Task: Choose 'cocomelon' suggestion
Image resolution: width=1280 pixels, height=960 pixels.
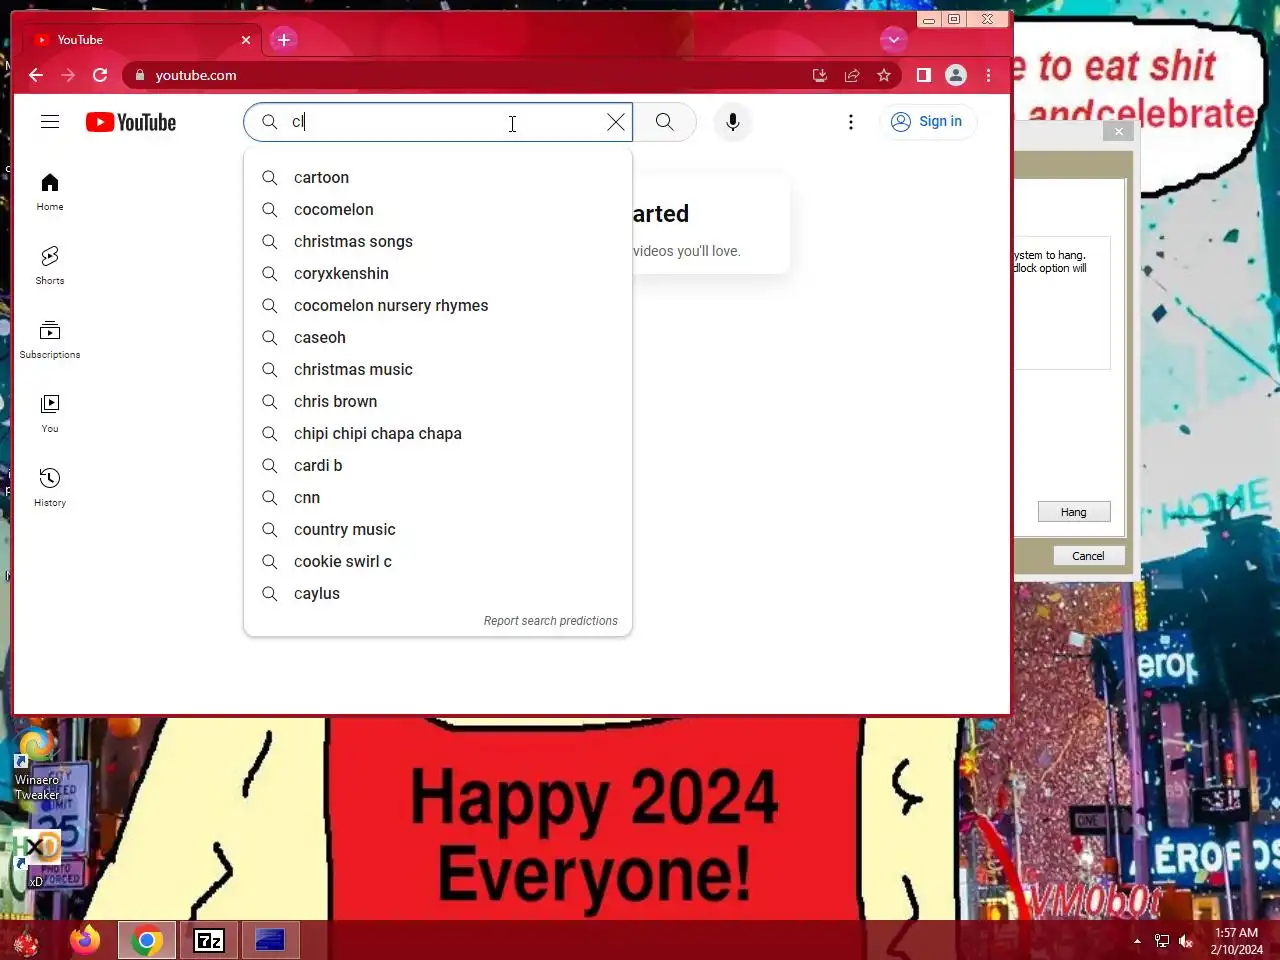Action: click(x=438, y=209)
